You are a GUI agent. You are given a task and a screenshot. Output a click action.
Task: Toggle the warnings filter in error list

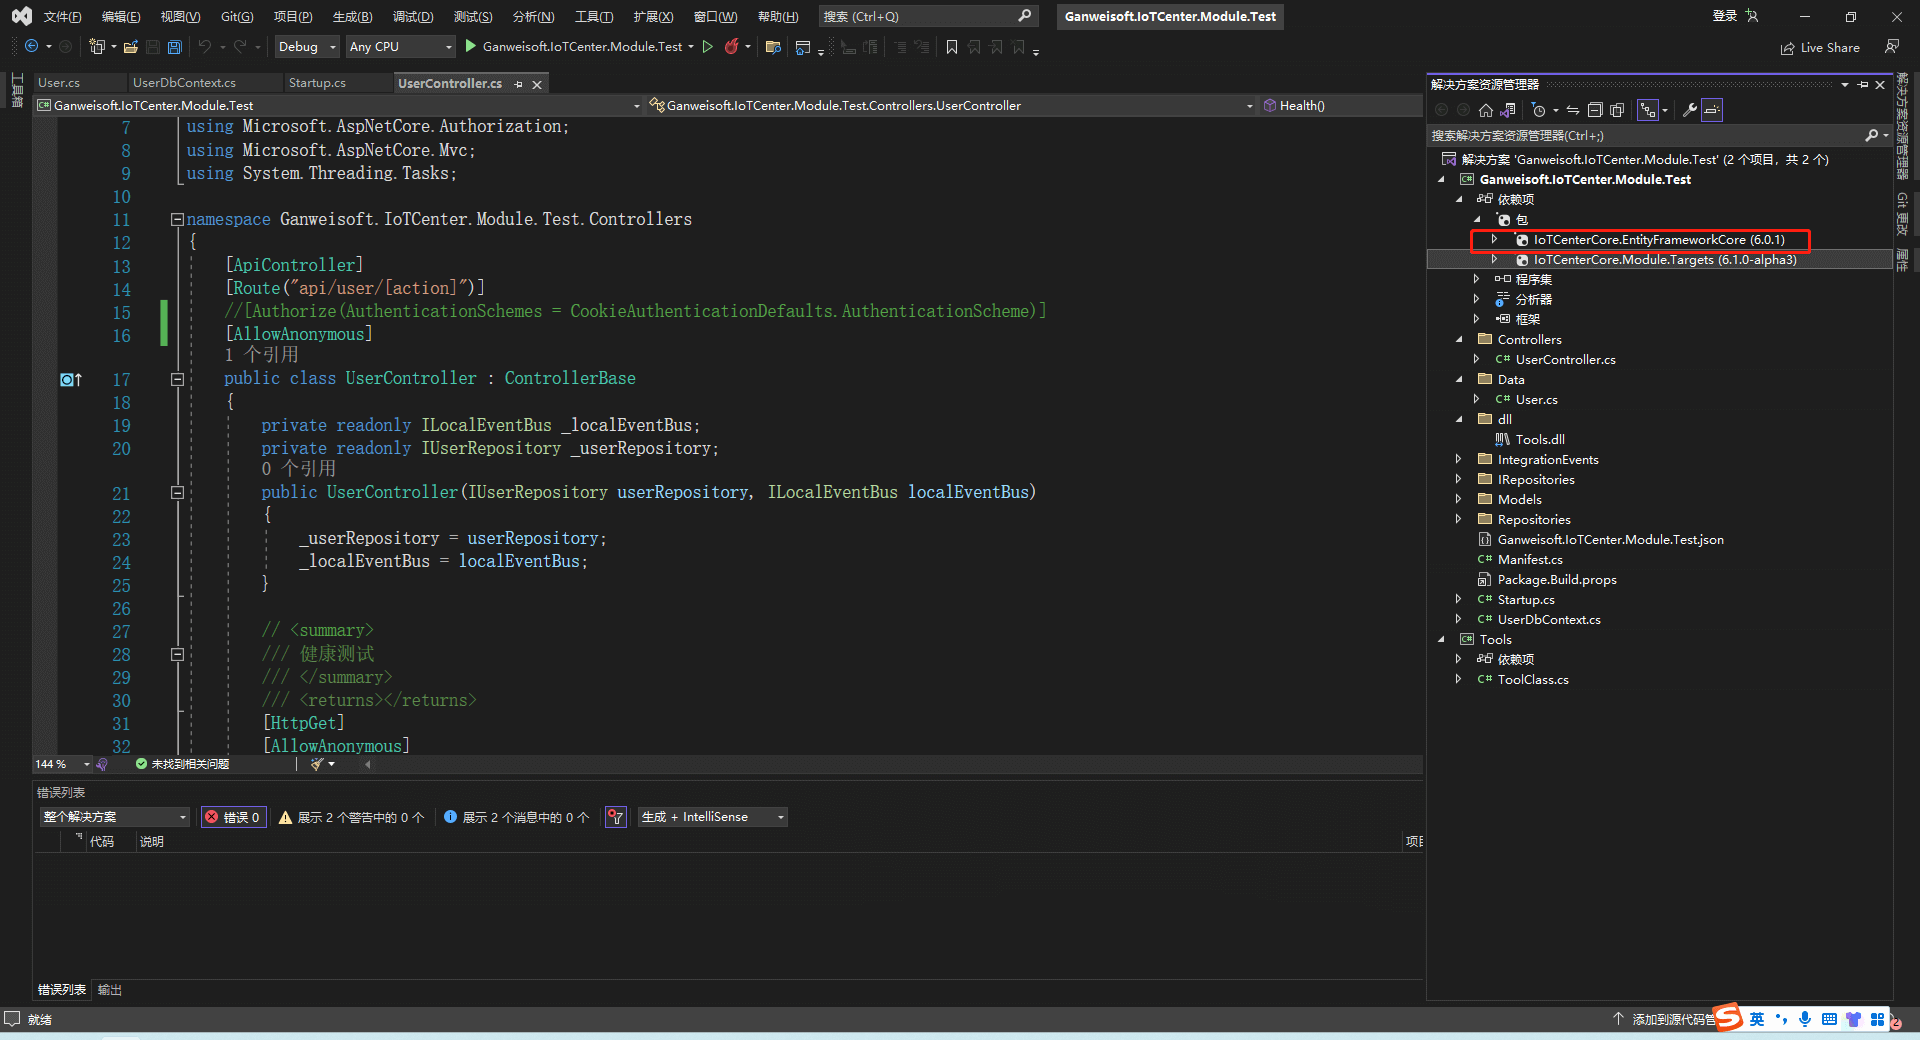coord(351,817)
